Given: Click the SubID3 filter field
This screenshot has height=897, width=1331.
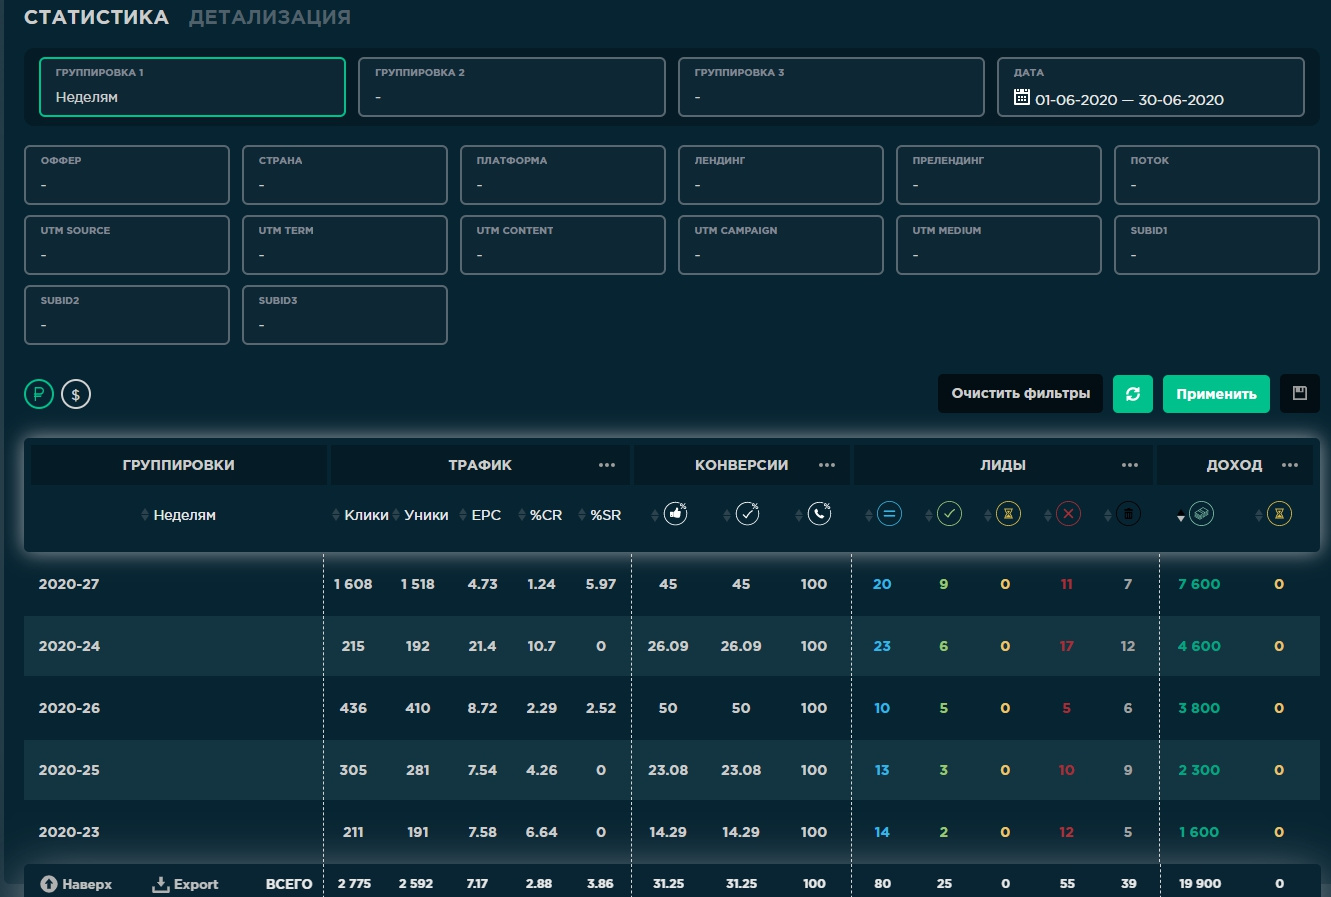Looking at the screenshot, I should pos(345,315).
